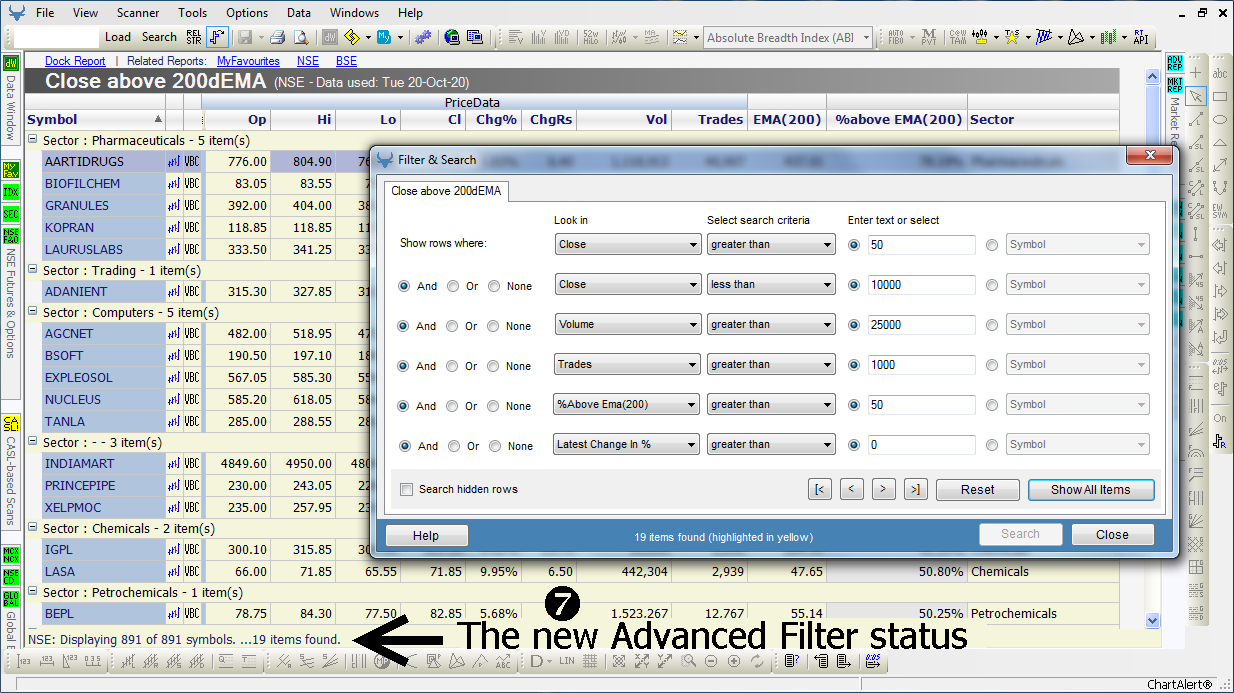Open %Above Ema(200) dropdown
Viewport: 1234px width, 693px height.
(626, 404)
